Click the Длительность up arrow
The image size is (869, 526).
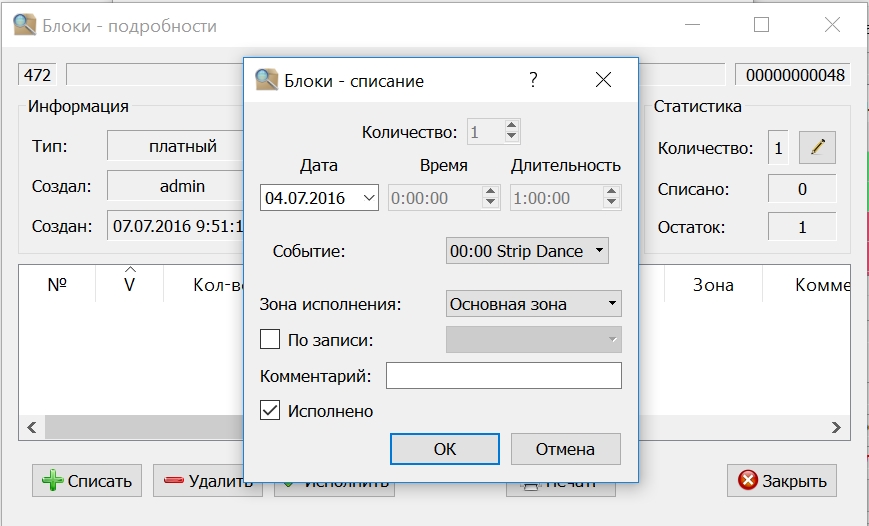[611, 192]
